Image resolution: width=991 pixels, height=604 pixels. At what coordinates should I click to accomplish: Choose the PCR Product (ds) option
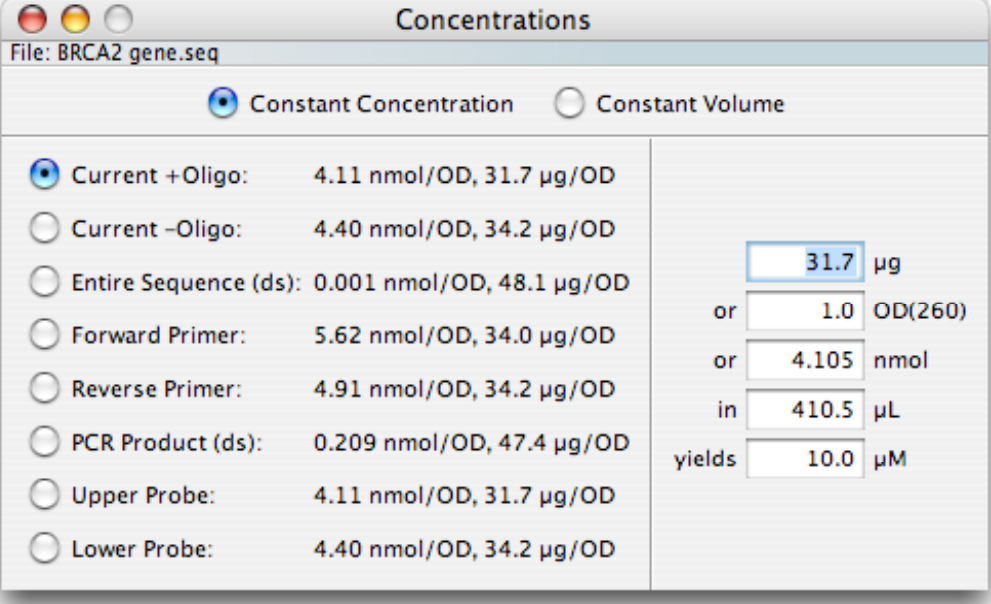click(x=45, y=442)
